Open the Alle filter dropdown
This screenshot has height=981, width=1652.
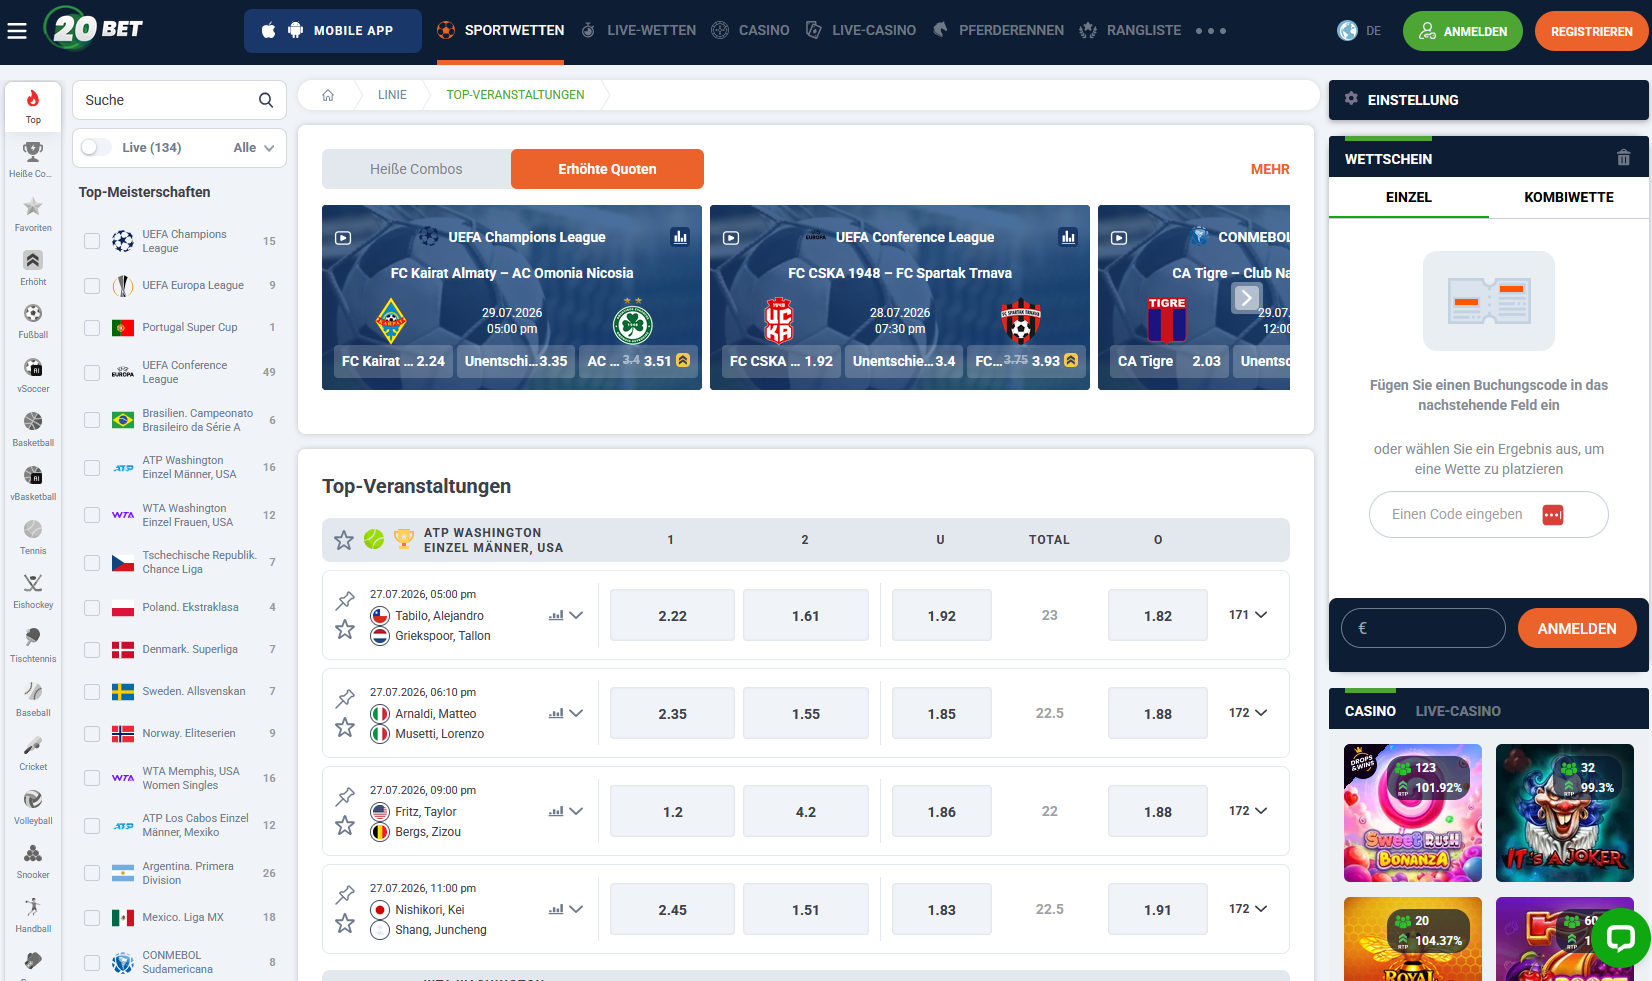click(x=254, y=148)
